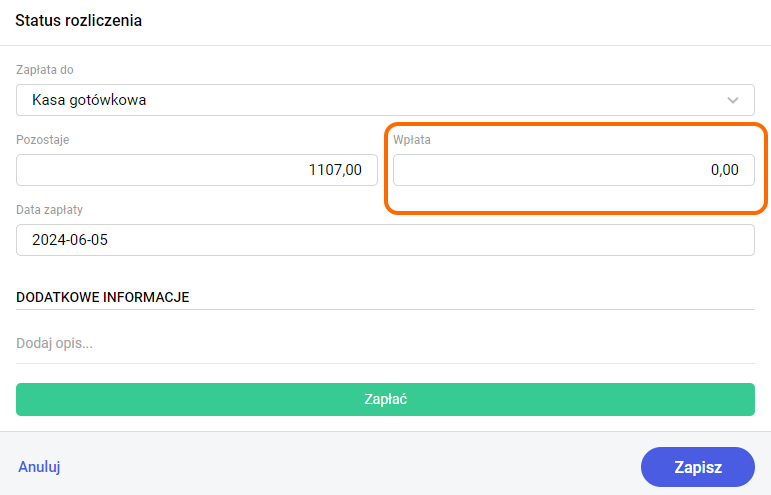The image size is (771, 495).
Task: Click the Status rozliczenia dialog title
Action: (x=78, y=21)
